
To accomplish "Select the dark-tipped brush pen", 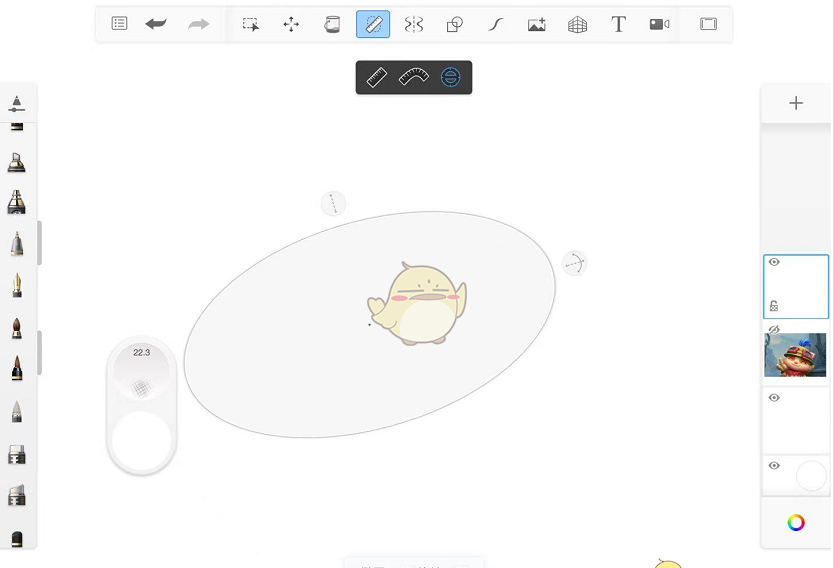I will pyautogui.click(x=17, y=368).
